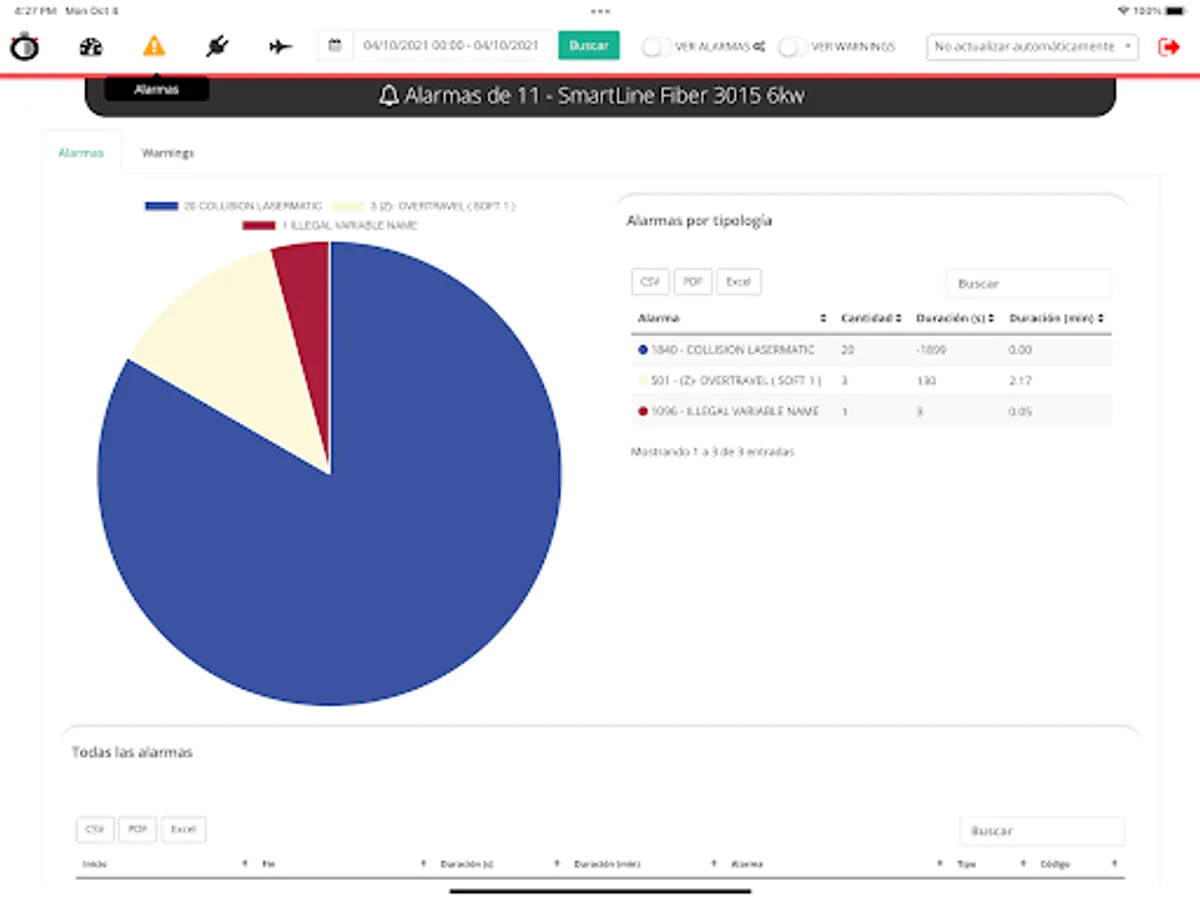This screenshot has height=900, width=1200.
Task: Click the bell icon in Alarmas header
Action: [x=389, y=97]
